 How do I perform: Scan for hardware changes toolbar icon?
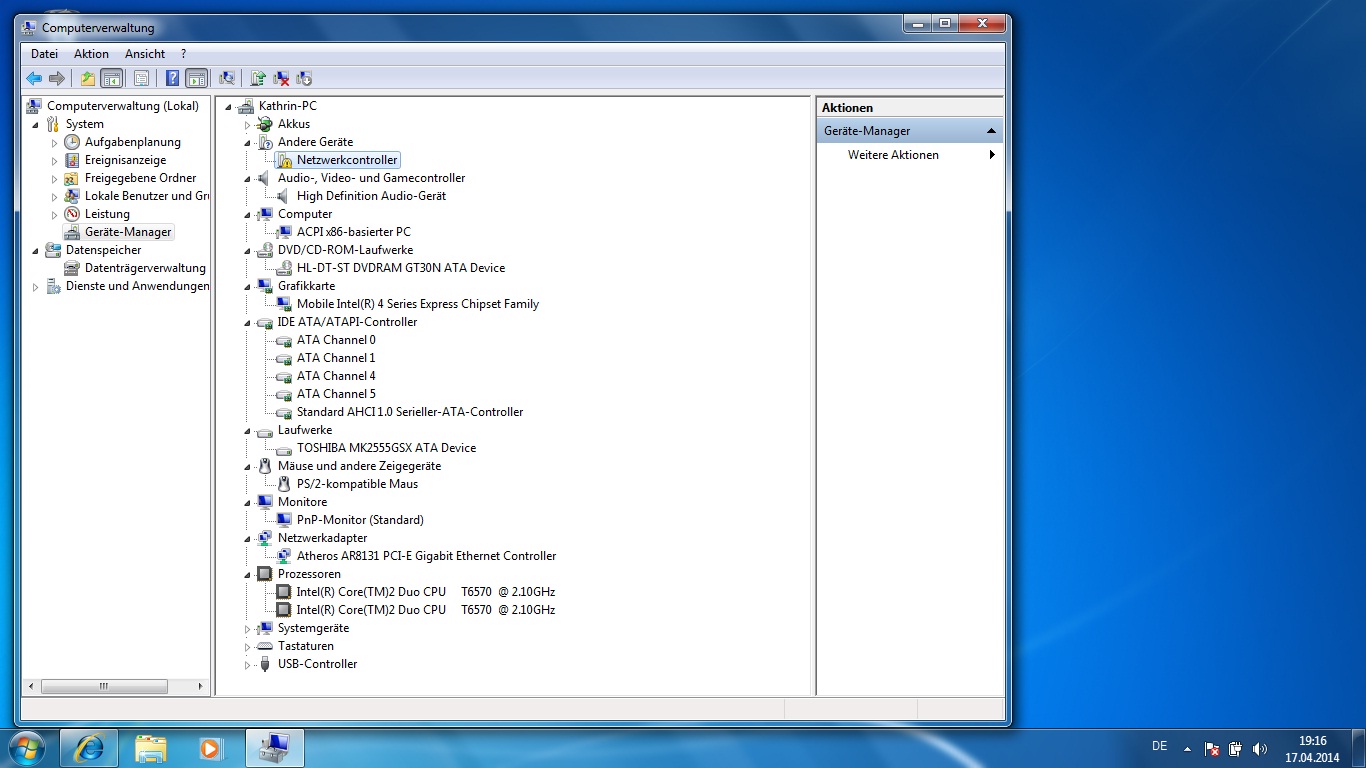tap(227, 78)
